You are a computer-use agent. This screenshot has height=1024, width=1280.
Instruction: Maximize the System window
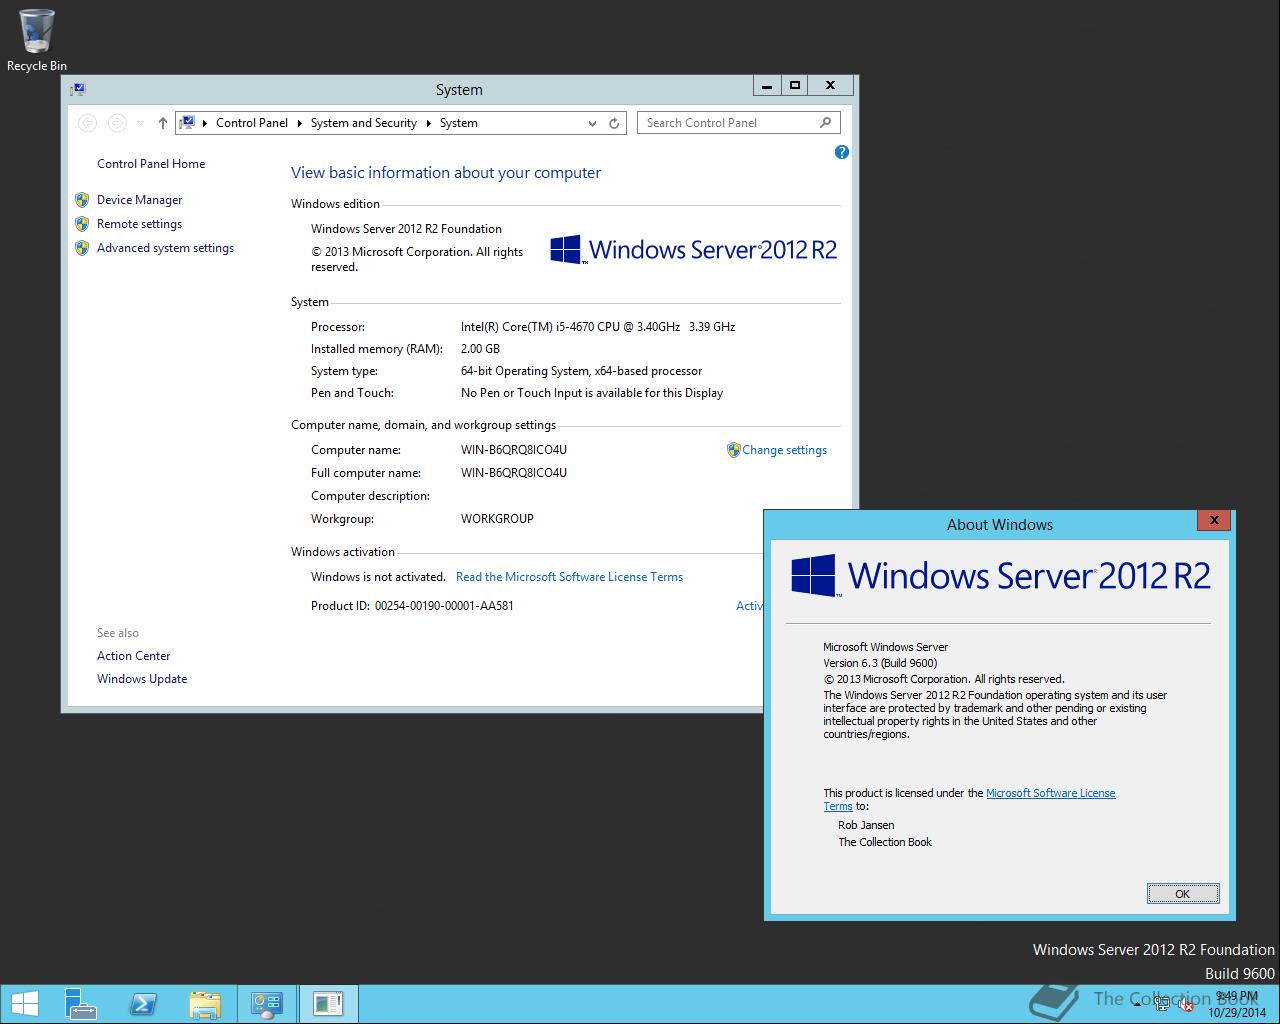[794, 86]
